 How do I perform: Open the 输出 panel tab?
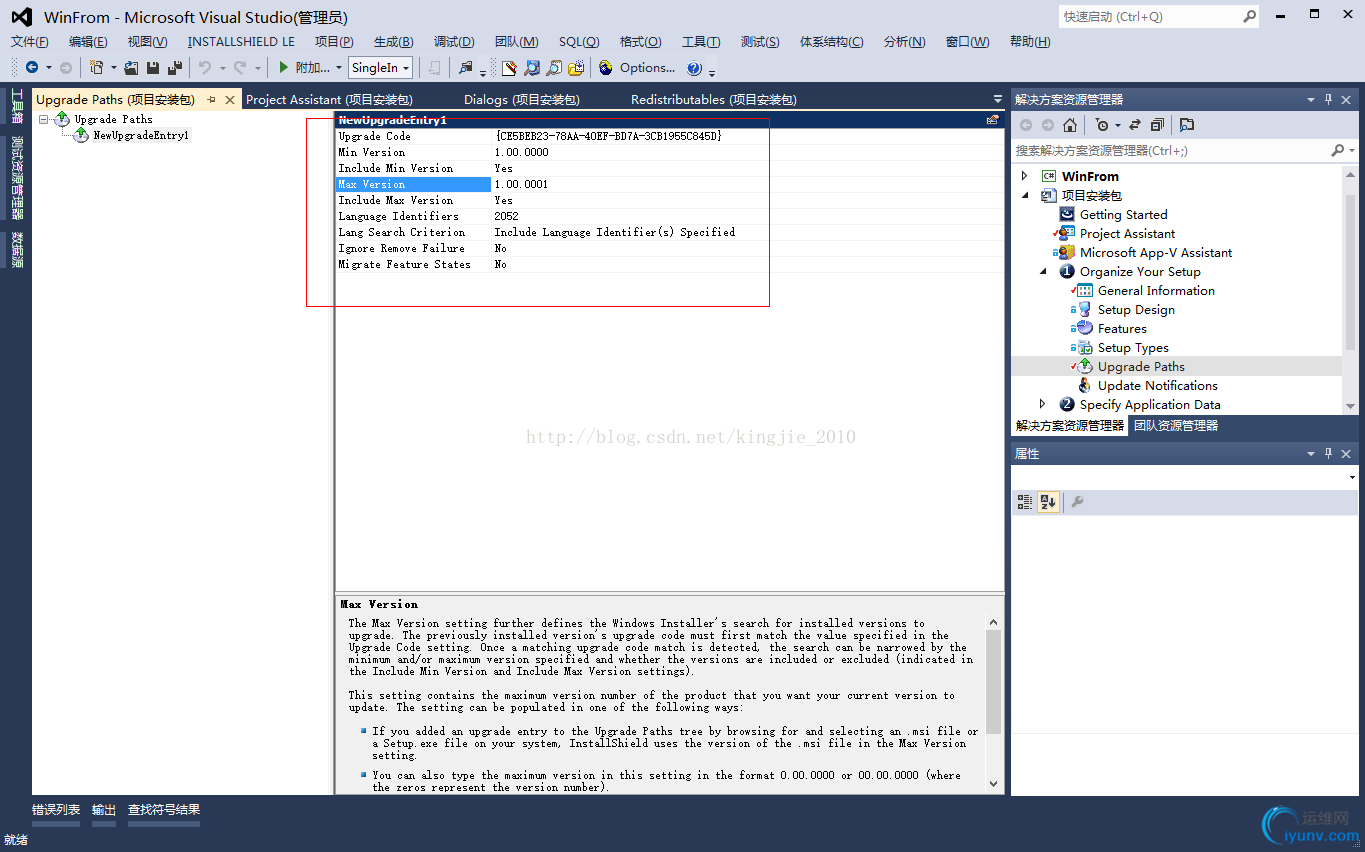coord(104,810)
